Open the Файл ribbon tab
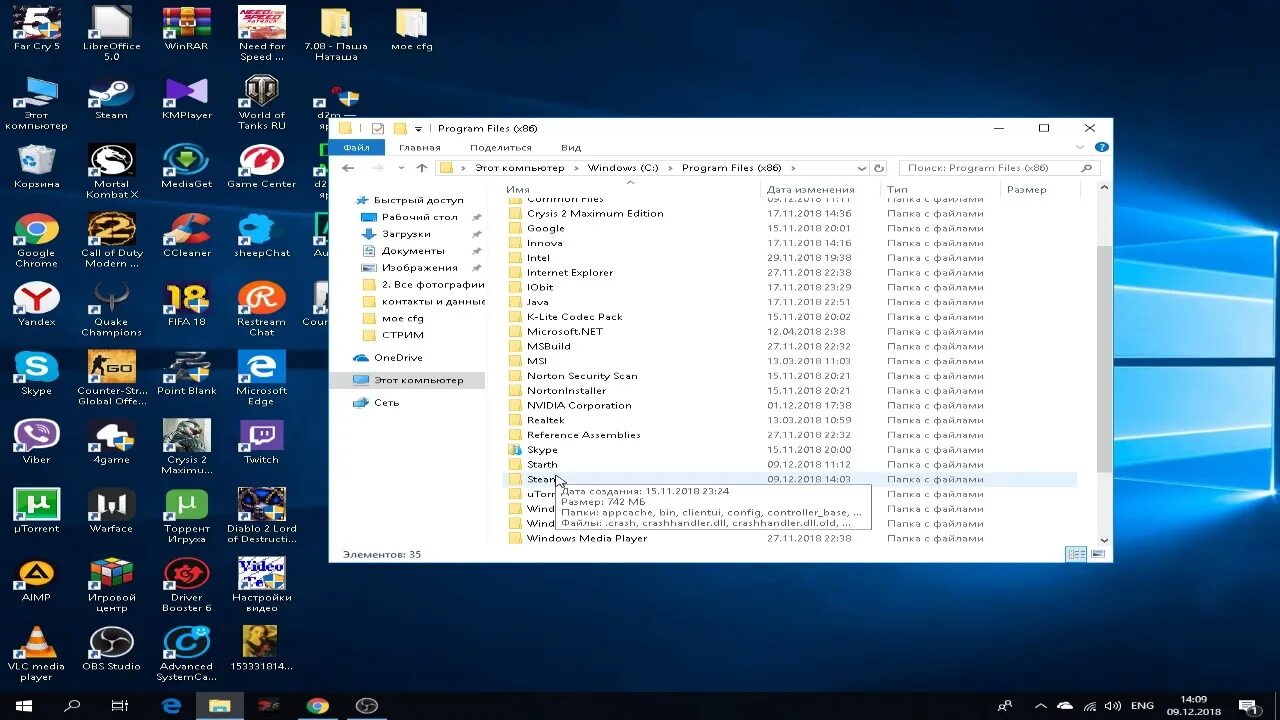1280x720 pixels. click(x=356, y=147)
